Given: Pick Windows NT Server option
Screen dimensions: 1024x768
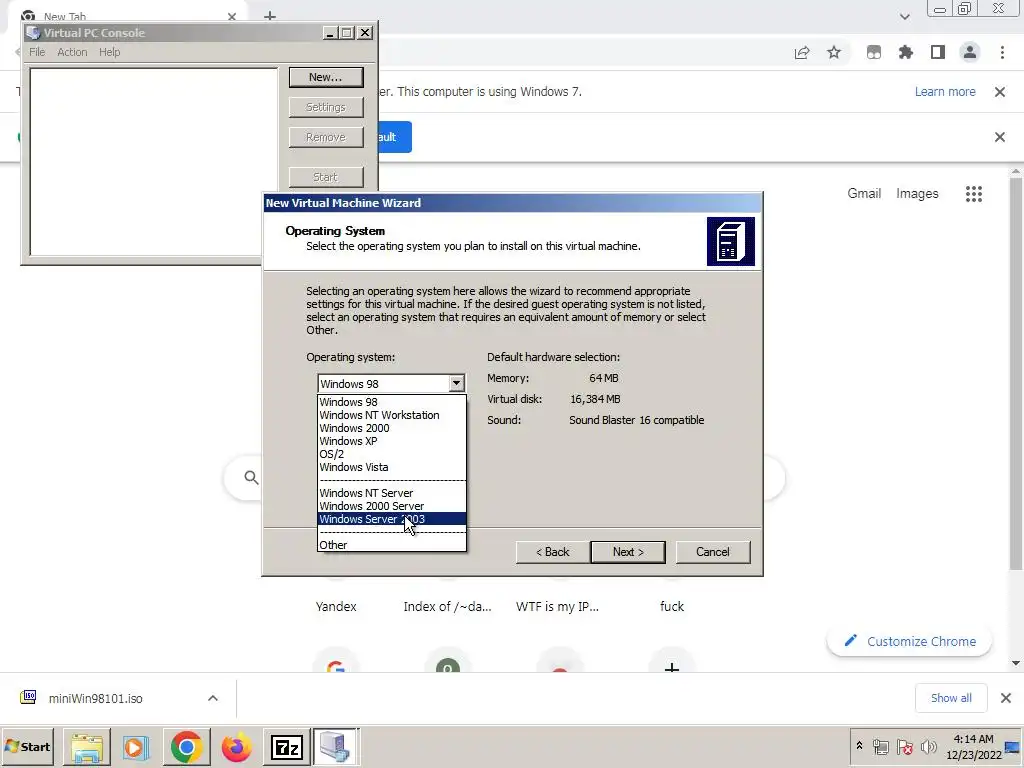Looking at the screenshot, I should 392,493.
